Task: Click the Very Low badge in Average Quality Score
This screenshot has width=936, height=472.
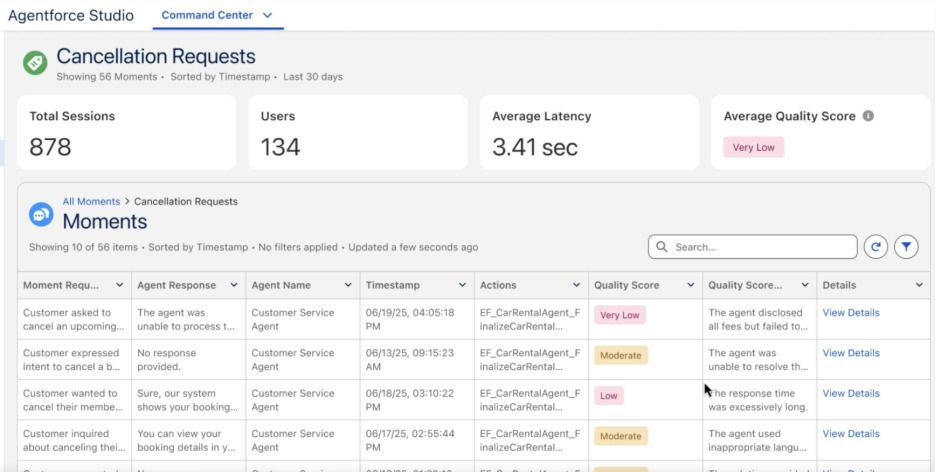Action: coord(753,147)
